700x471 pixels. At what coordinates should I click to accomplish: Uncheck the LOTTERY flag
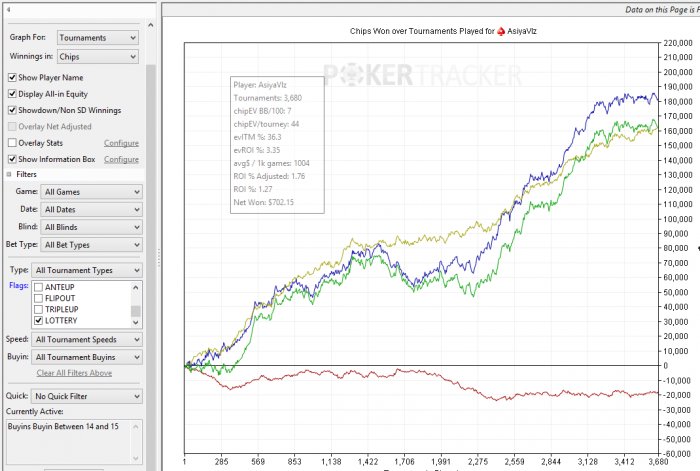coord(38,321)
